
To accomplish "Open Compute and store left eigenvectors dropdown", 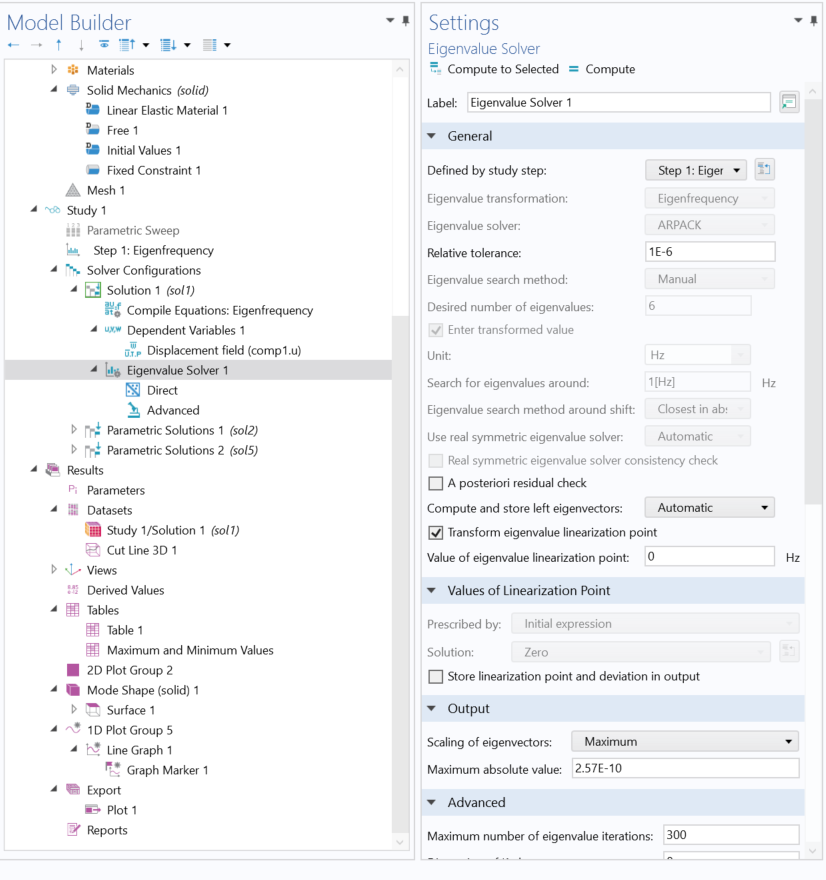I will [x=709, y=507].
